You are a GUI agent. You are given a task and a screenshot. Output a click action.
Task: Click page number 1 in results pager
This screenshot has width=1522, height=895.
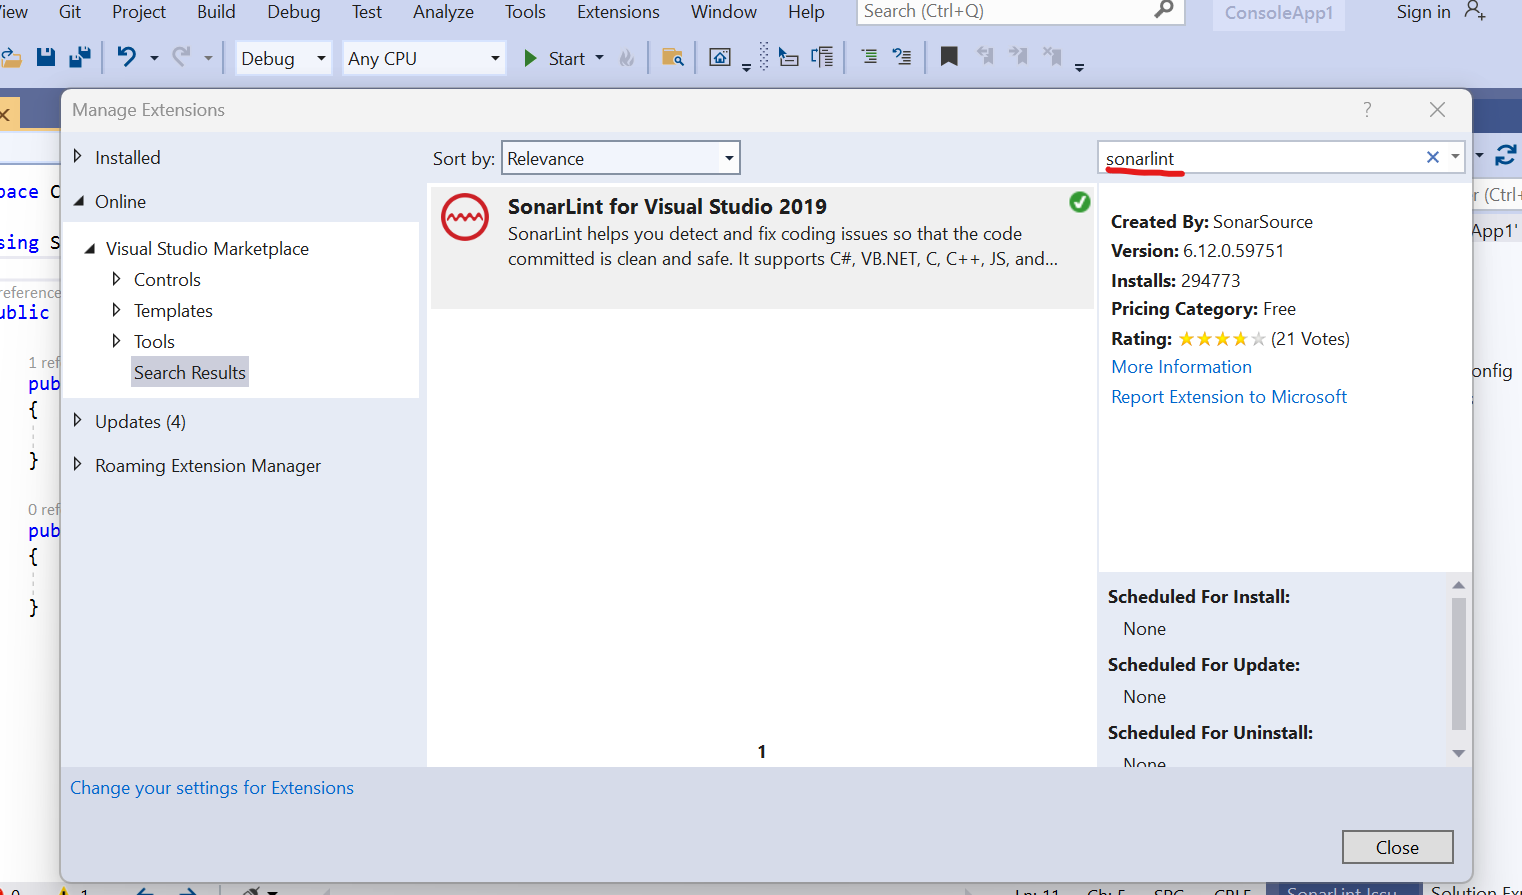[x=762, y=751]
